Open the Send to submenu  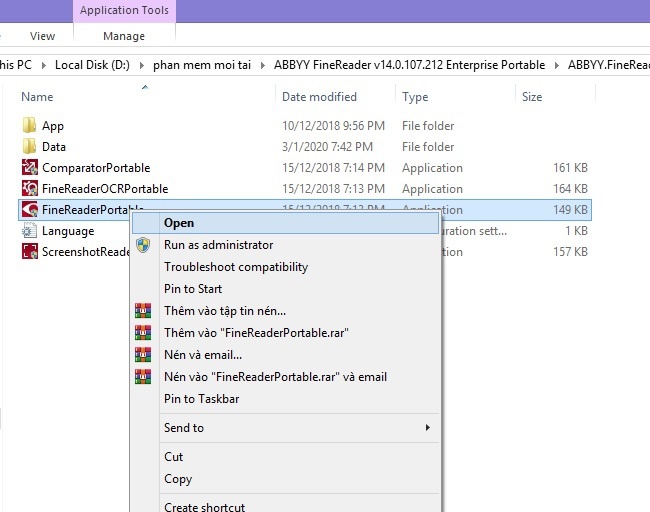click(285, 428)
